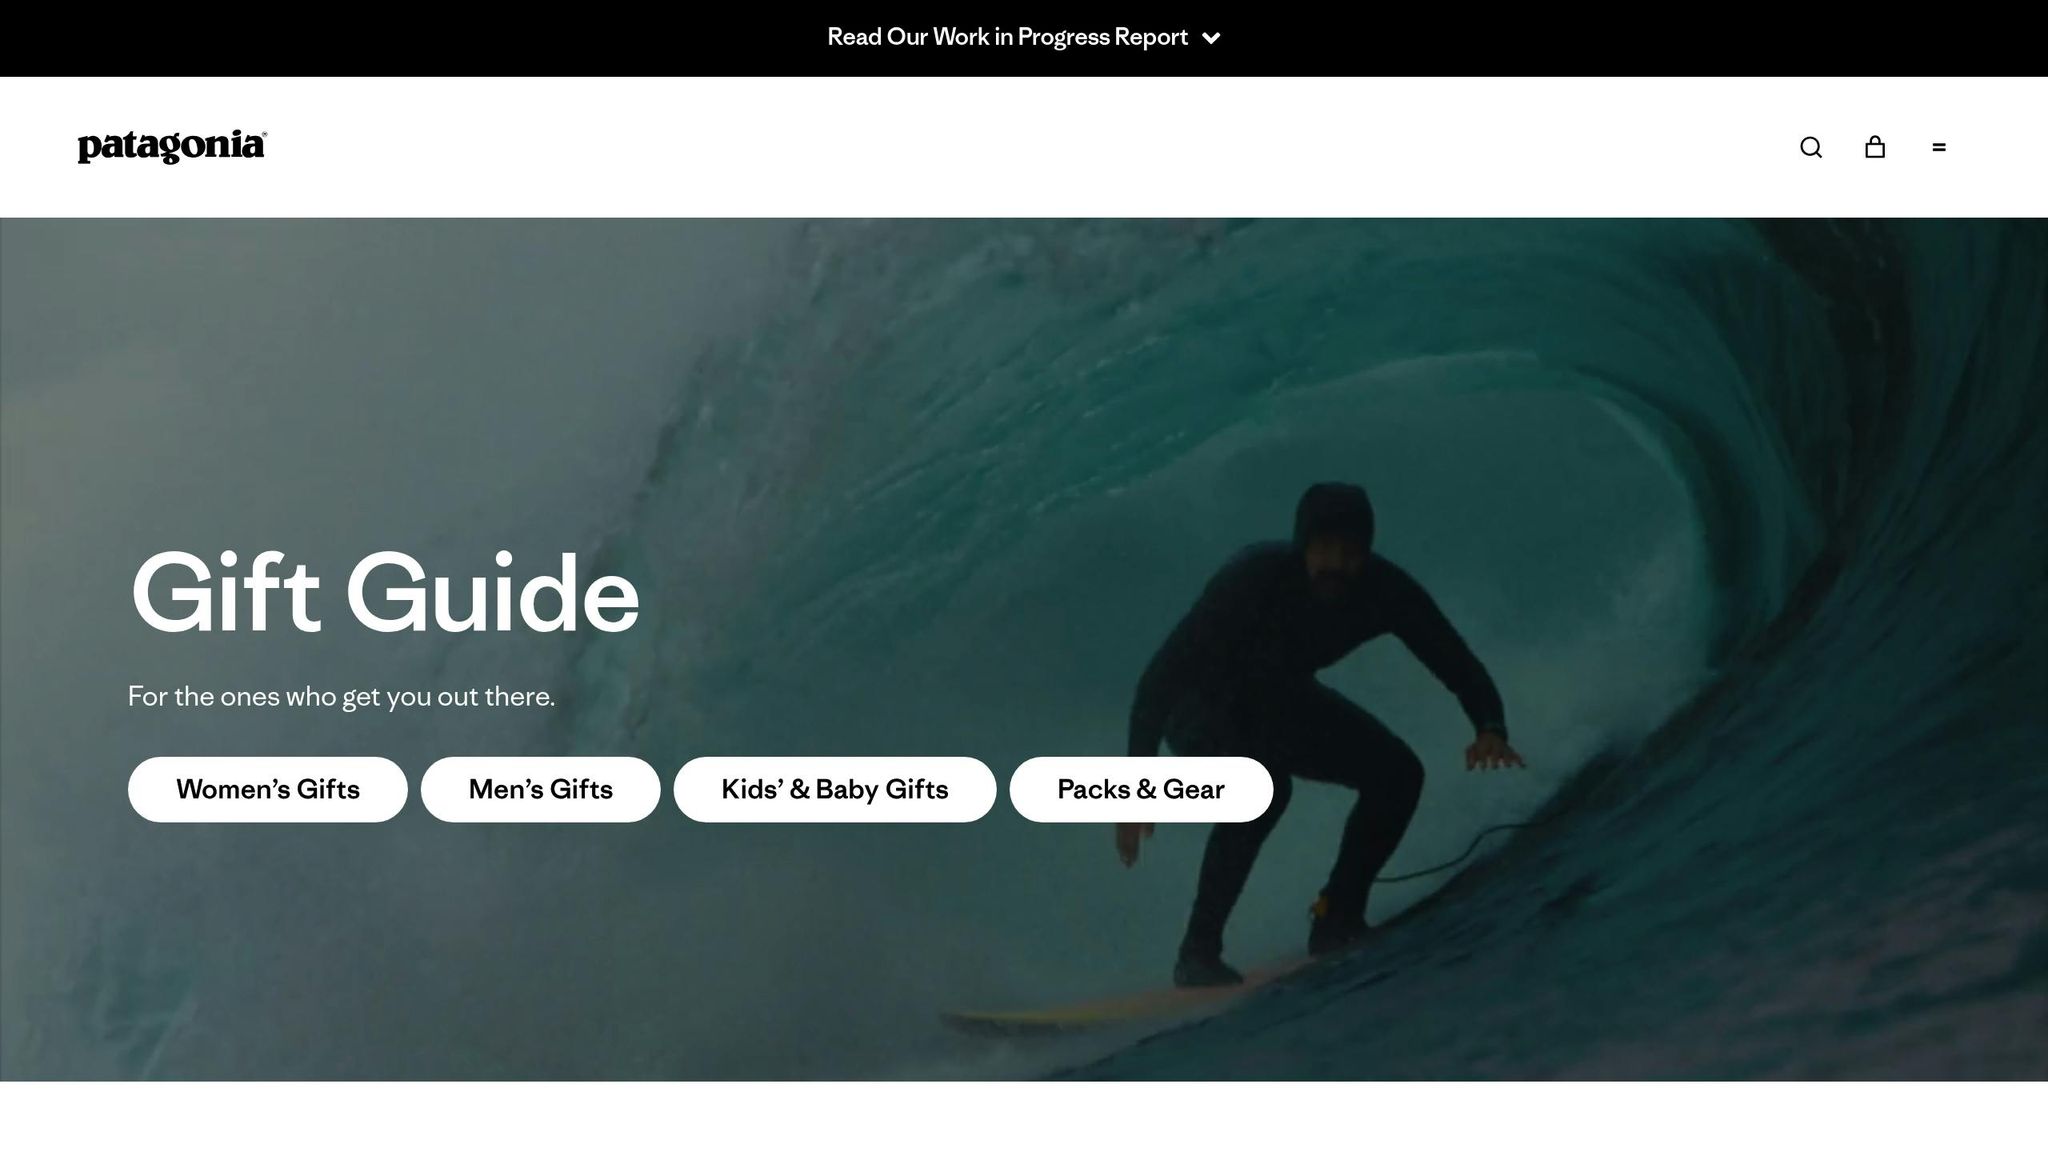Click the word Guide in the hero title

click(493, 593)
